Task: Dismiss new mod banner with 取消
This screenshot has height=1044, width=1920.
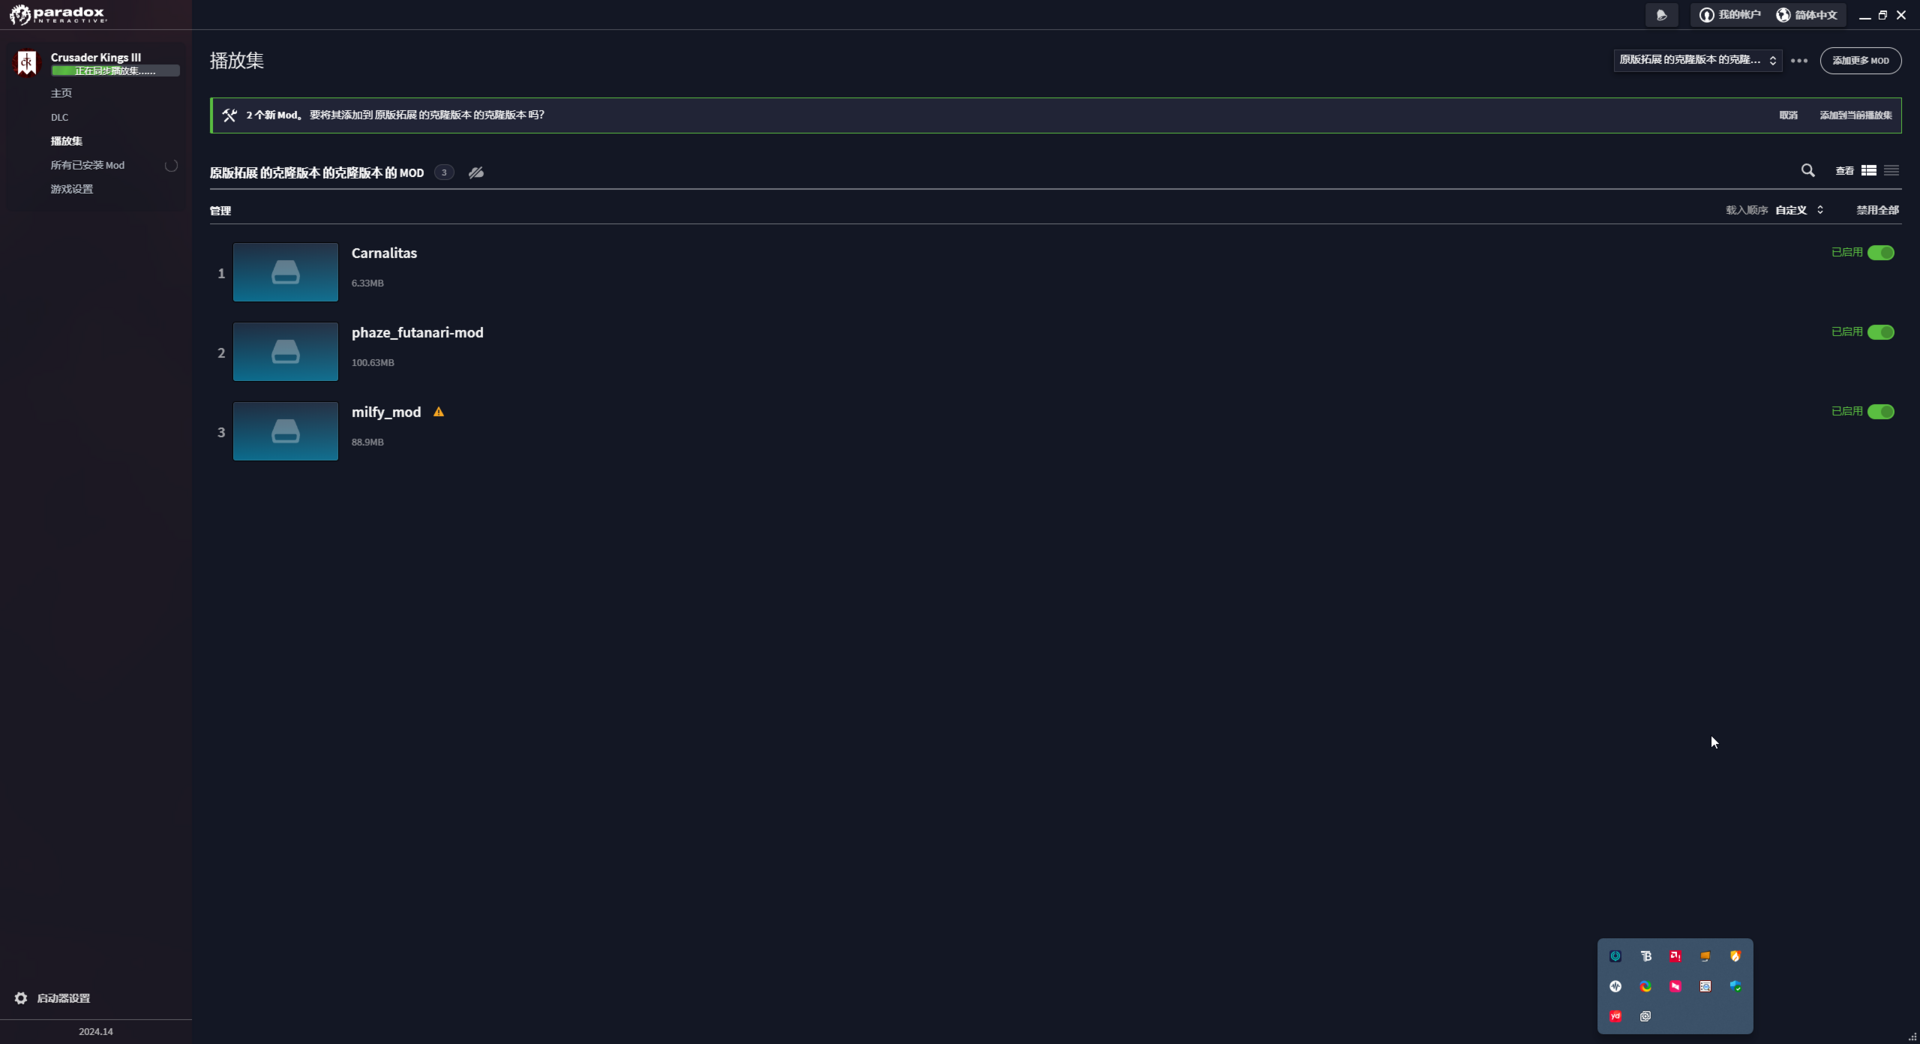Action: pos(1788,115)
